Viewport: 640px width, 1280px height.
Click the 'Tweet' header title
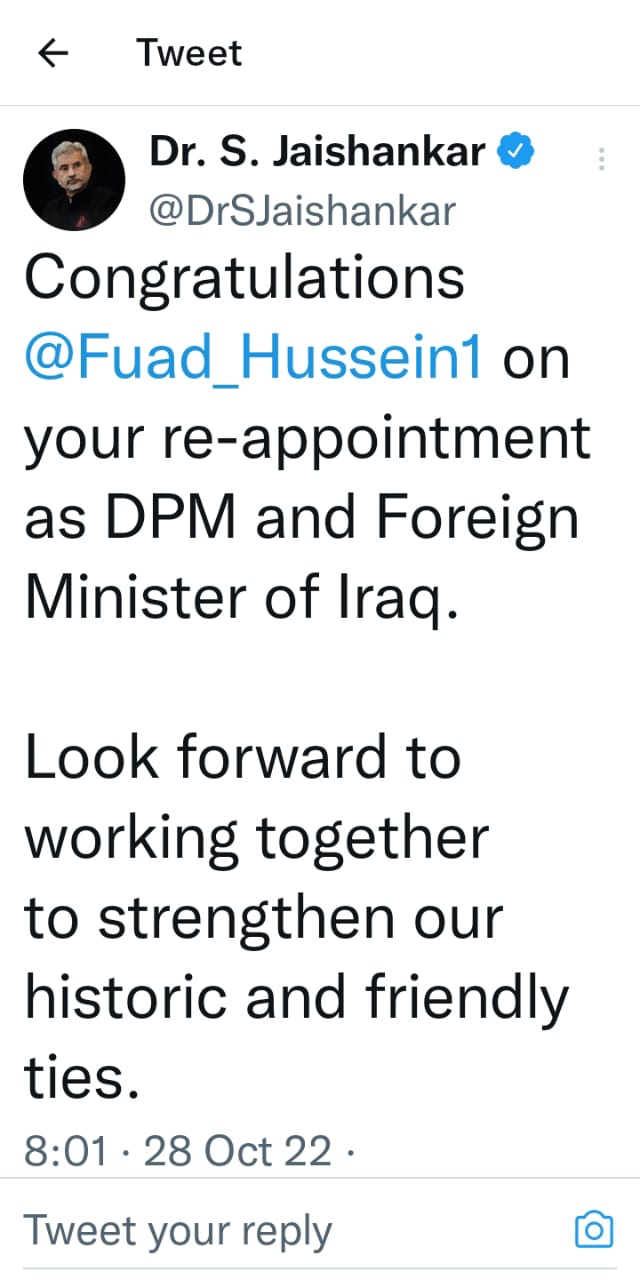189,53
